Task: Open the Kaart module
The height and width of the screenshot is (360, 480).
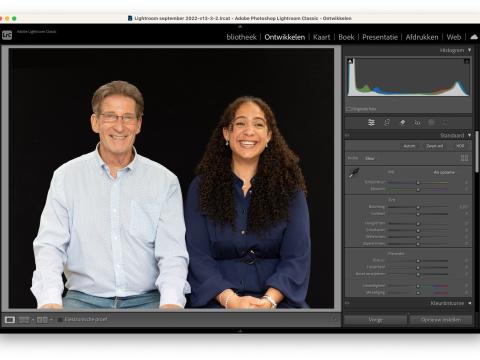Action: [321, 37]
